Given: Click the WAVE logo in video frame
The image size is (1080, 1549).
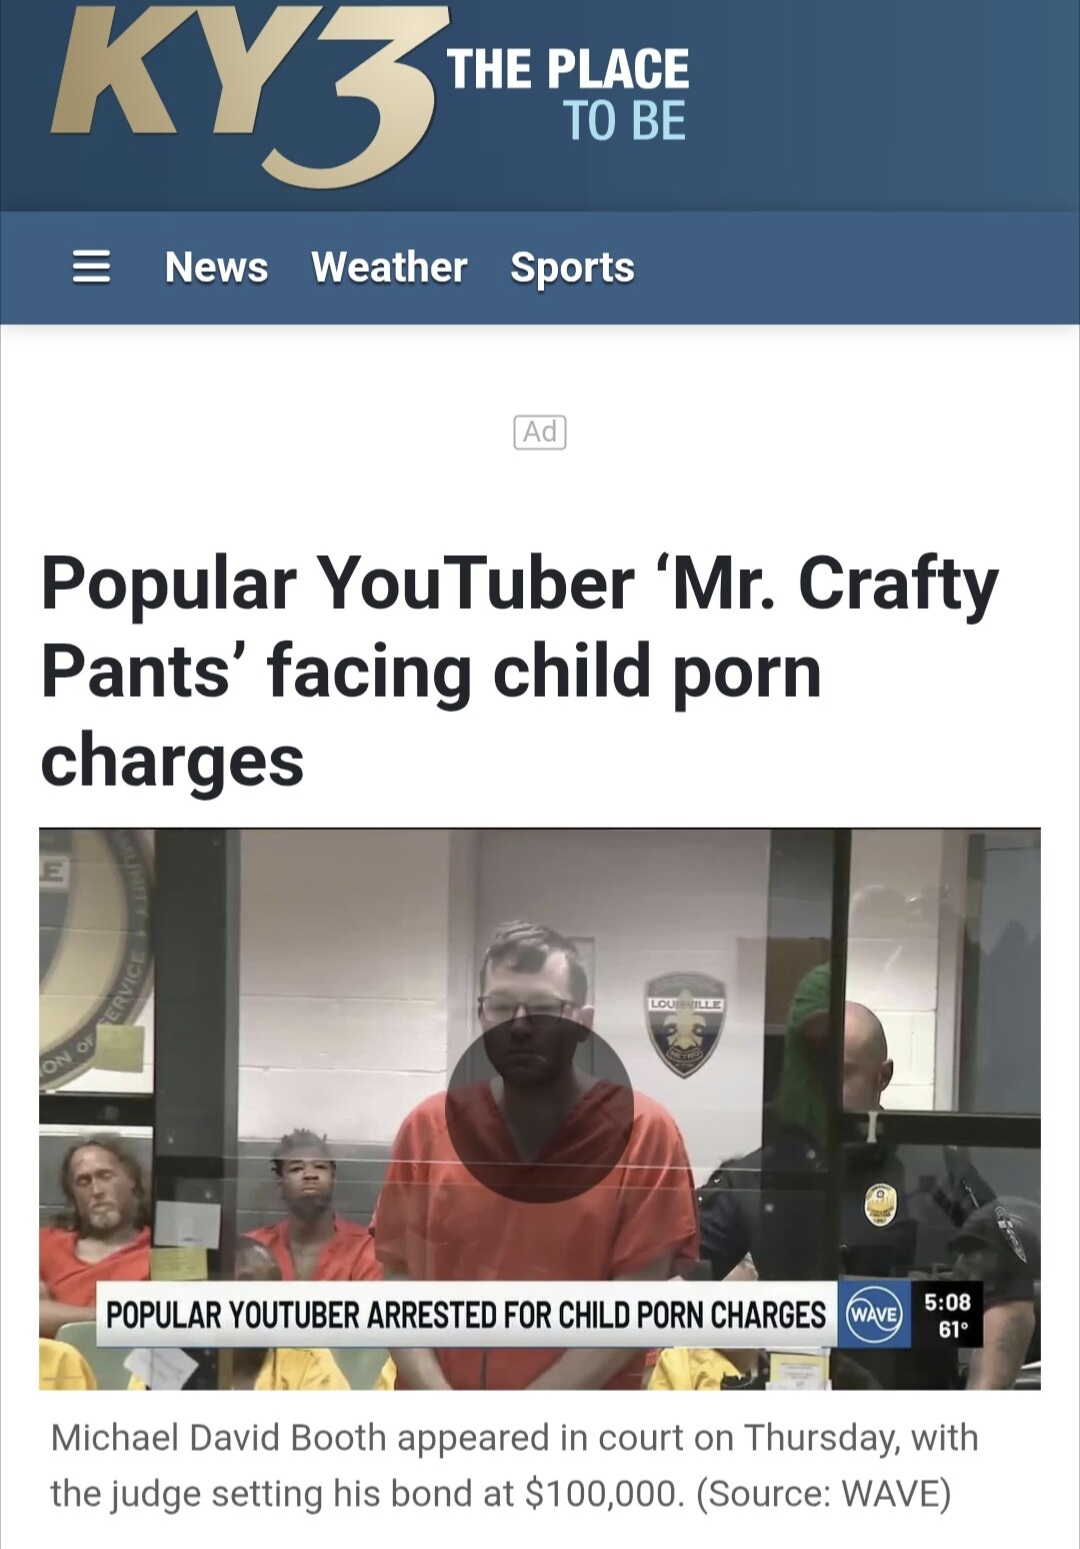Looking at the screenshot, I should [x=873, y=1314].
